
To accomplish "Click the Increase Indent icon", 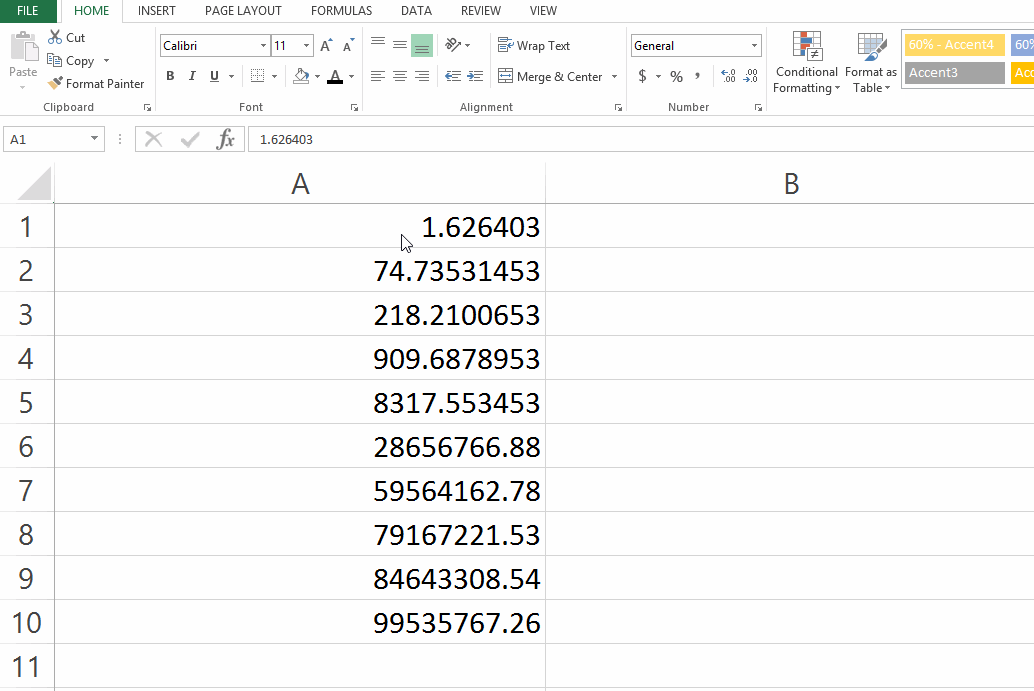I will (x=474, y=76).
